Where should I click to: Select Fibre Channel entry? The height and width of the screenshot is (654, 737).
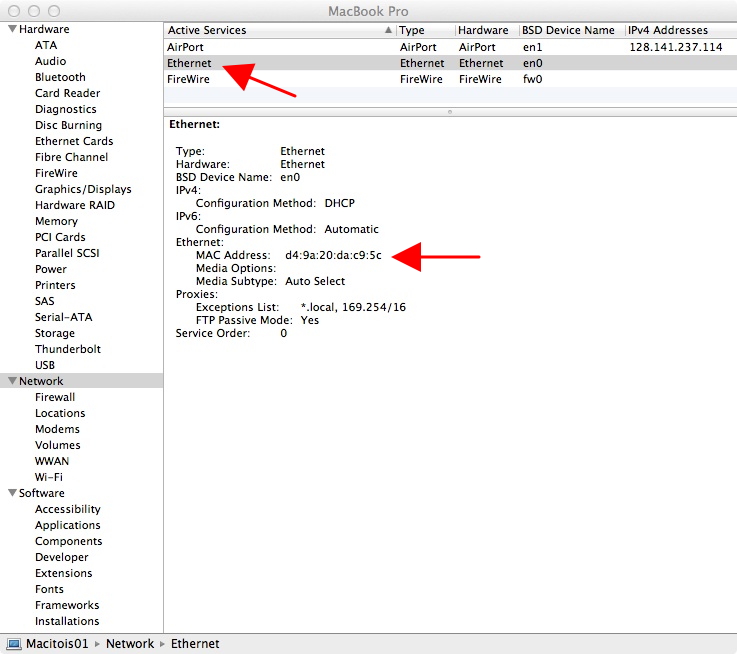71,157
